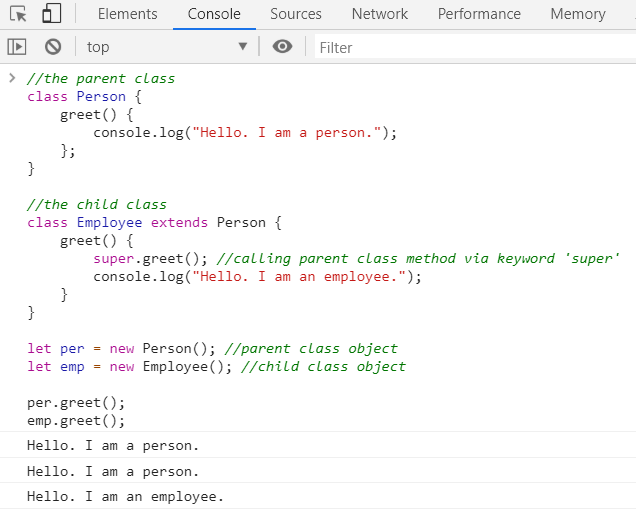Click the 'Hello. I am an employee.' output
This screenshot has width=636, height=515.
coord(125,497)
